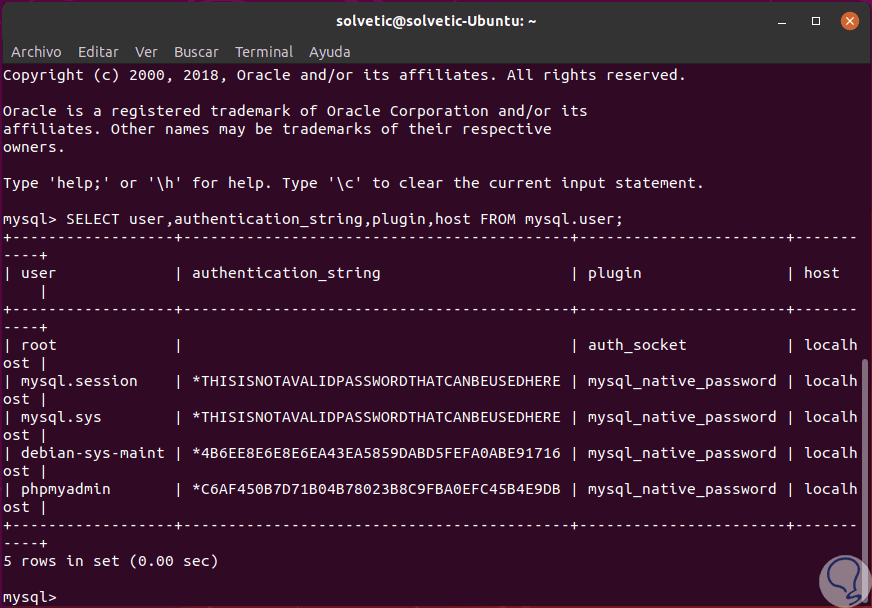Open the Ayuda help menu

tap(329, 52)
